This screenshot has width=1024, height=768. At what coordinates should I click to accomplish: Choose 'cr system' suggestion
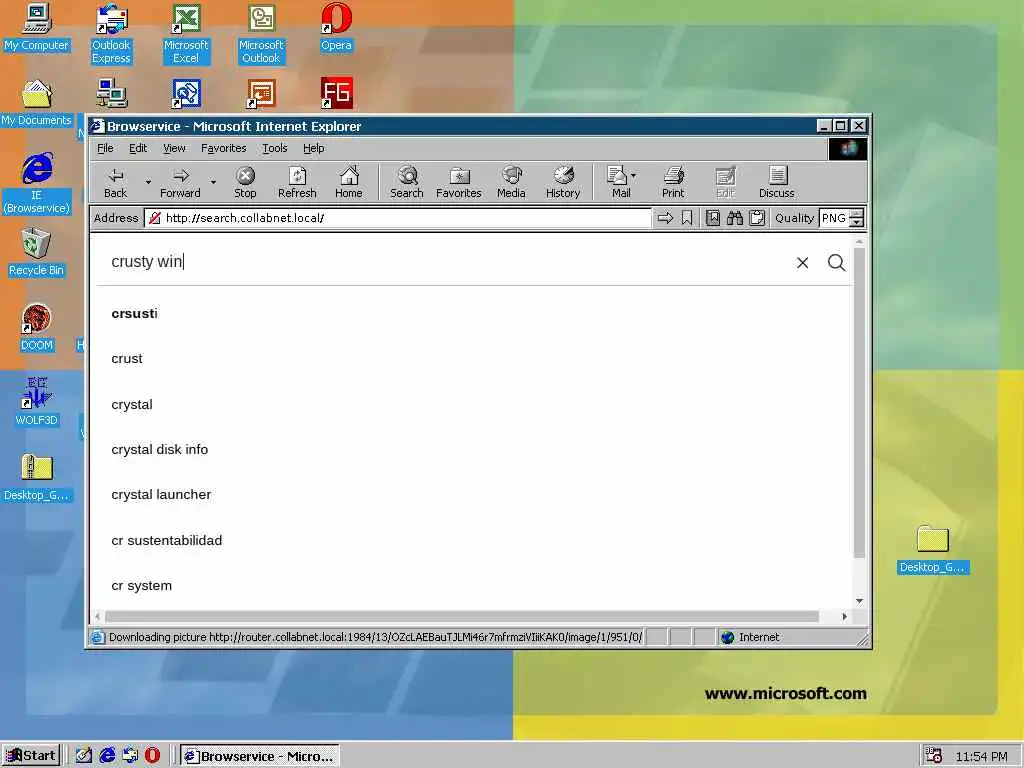pyautogui.click(x=142, y=585)
